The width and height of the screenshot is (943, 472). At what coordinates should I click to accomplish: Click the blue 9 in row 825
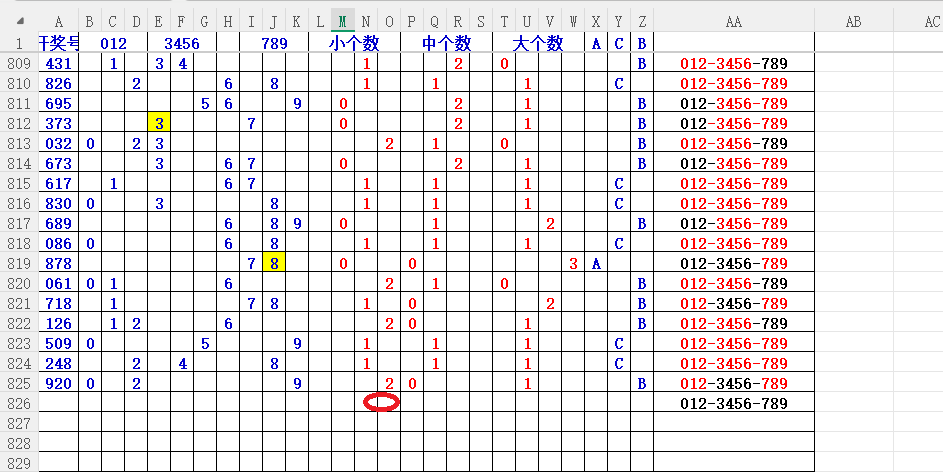click(297, 383)
